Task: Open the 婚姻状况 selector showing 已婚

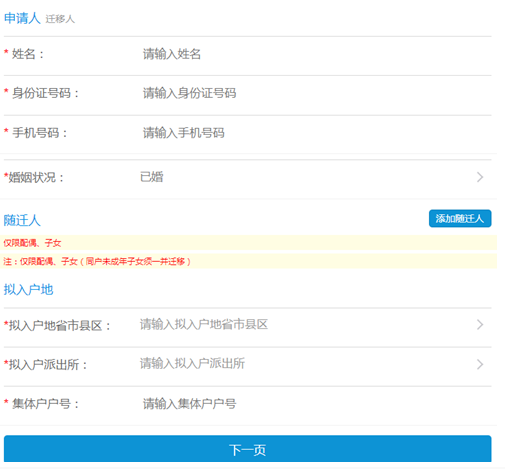Action: [x=247, y=177]
